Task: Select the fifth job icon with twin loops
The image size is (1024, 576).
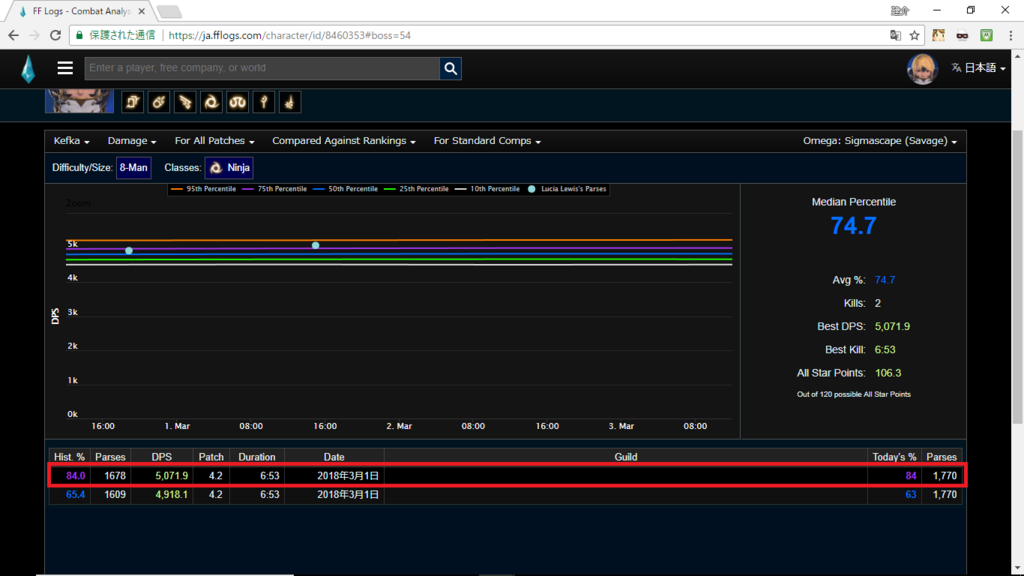Action: (237, 102)
